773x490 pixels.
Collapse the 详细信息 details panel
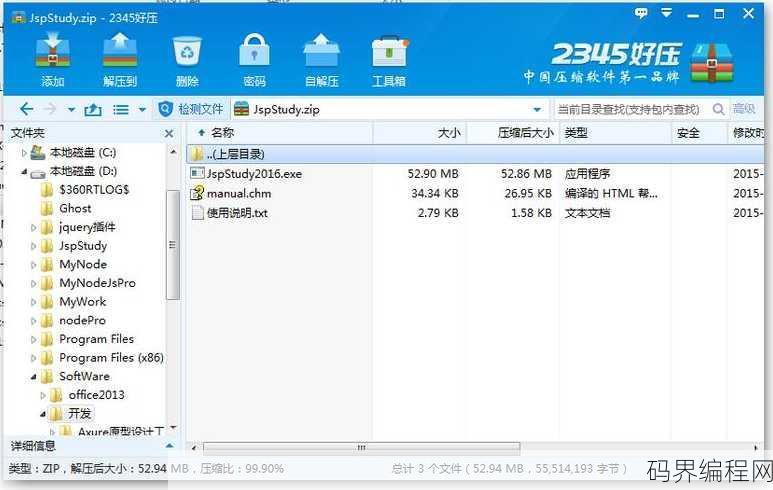coord(169,446)
